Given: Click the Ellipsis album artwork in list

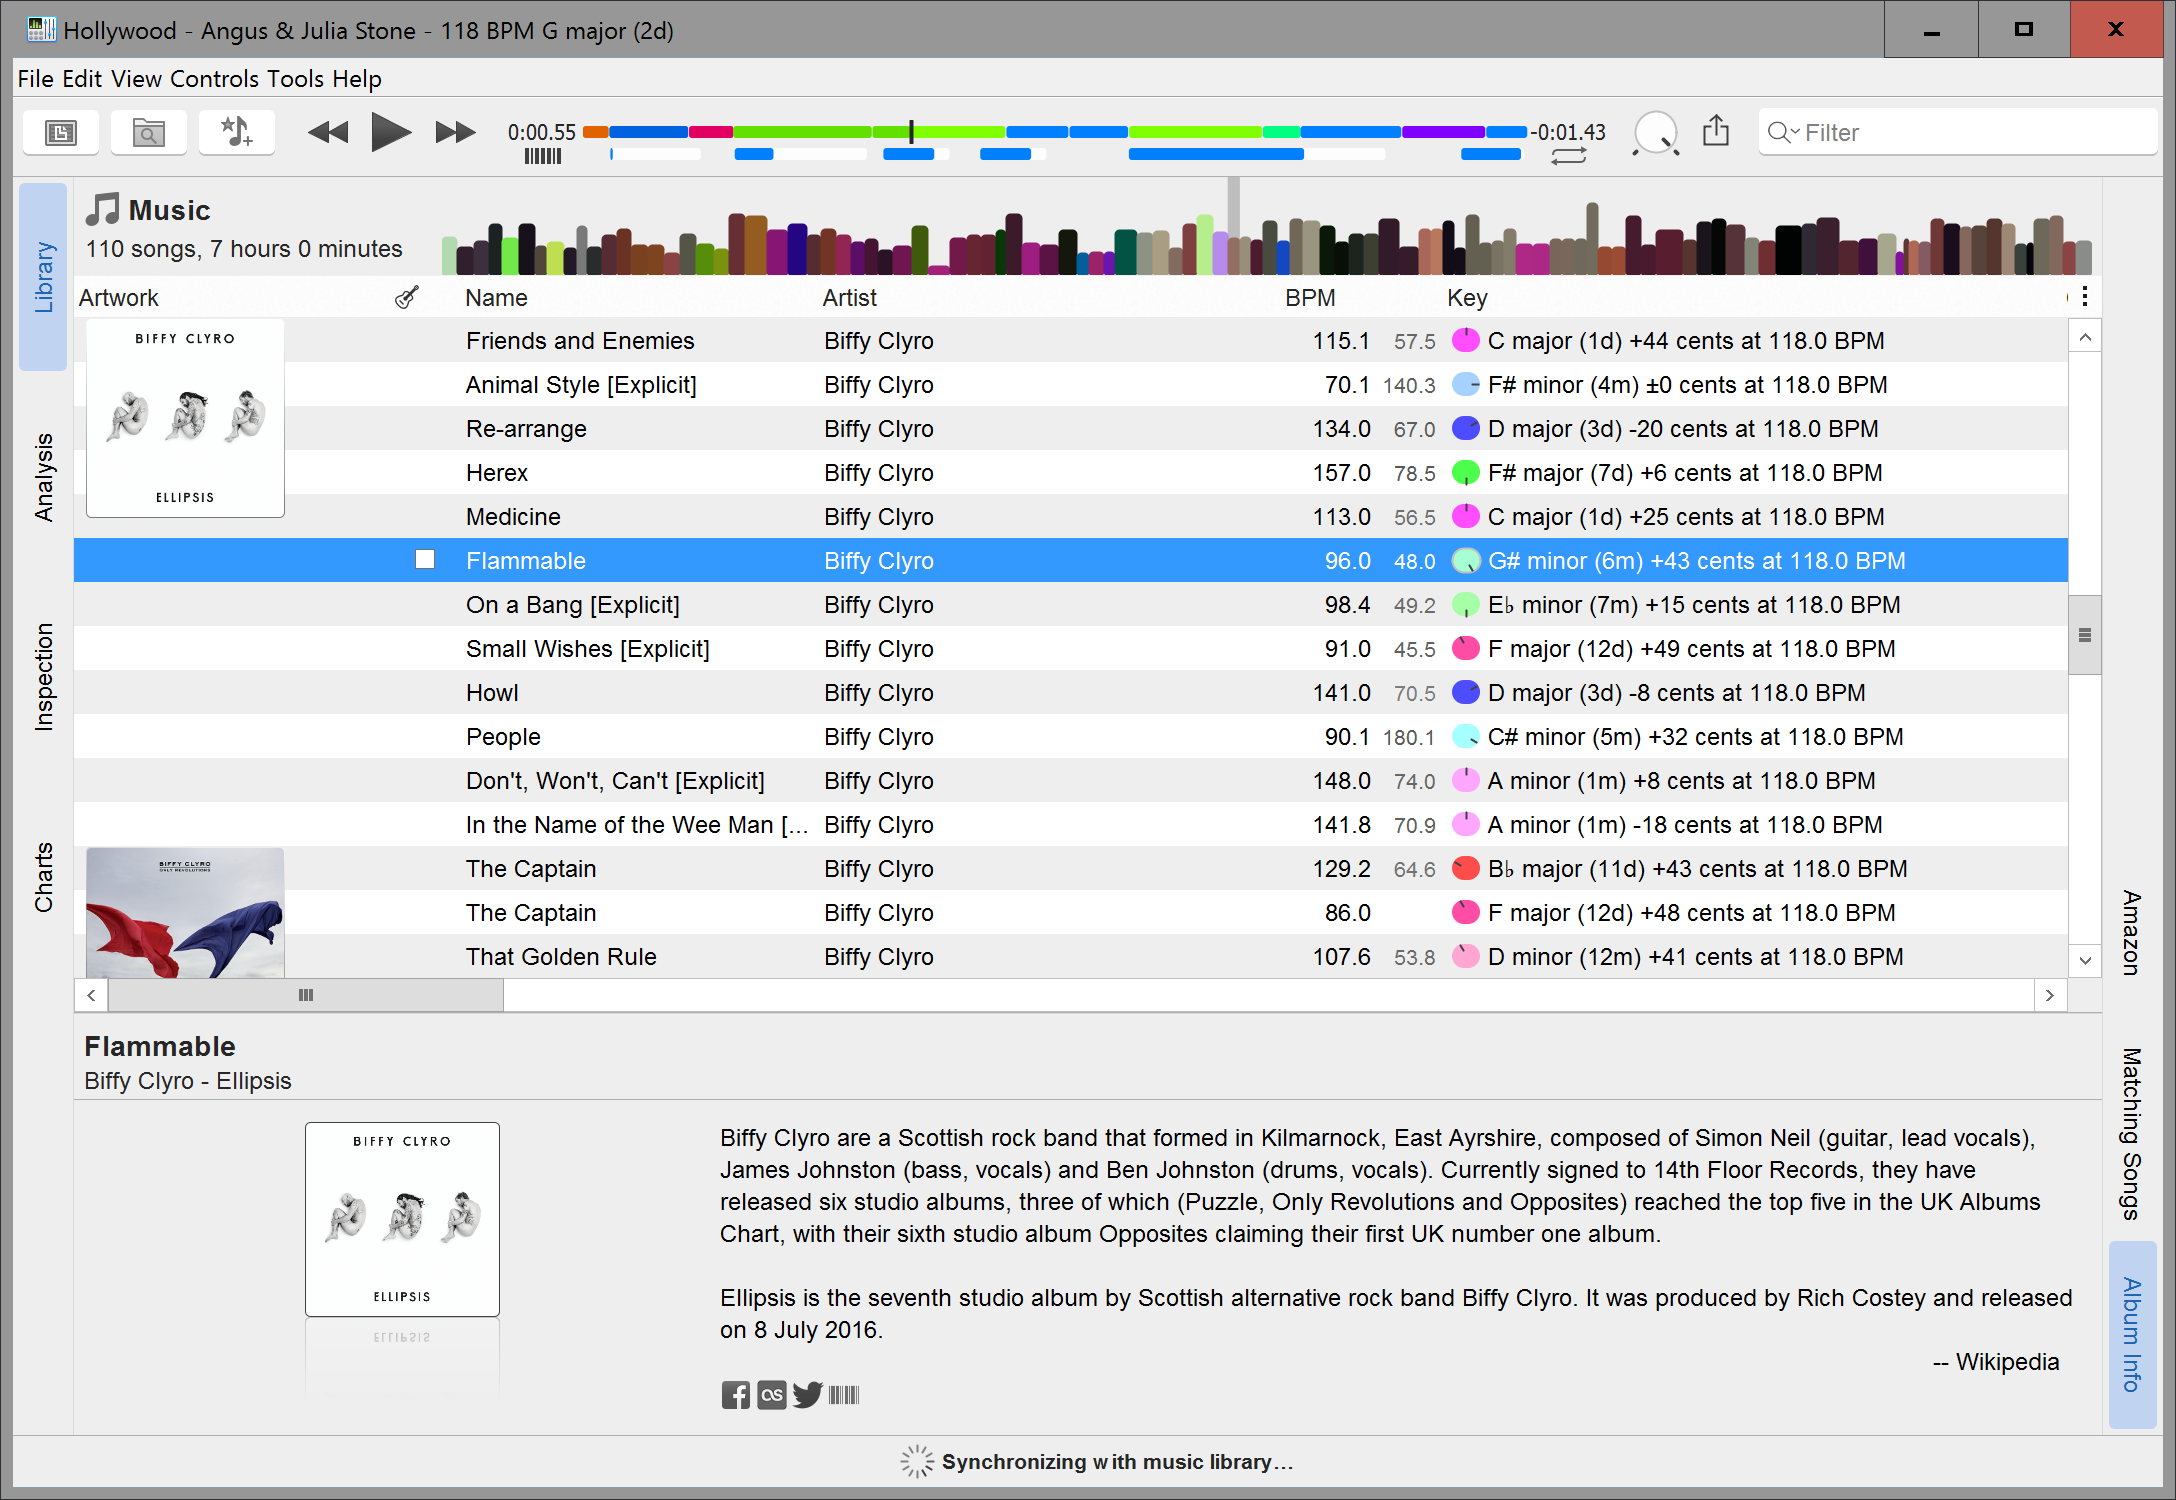Looking at the screenshot, I should tap(185, 418).
